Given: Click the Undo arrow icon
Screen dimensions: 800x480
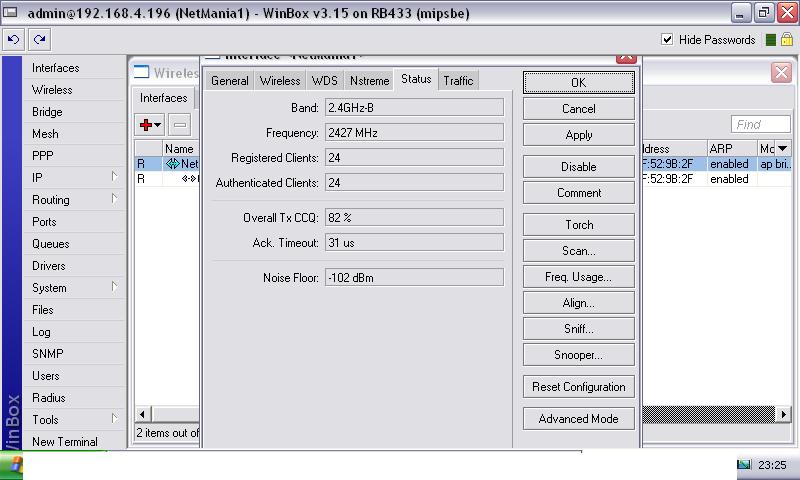Looking at the screenshot, I should [14, 39].
